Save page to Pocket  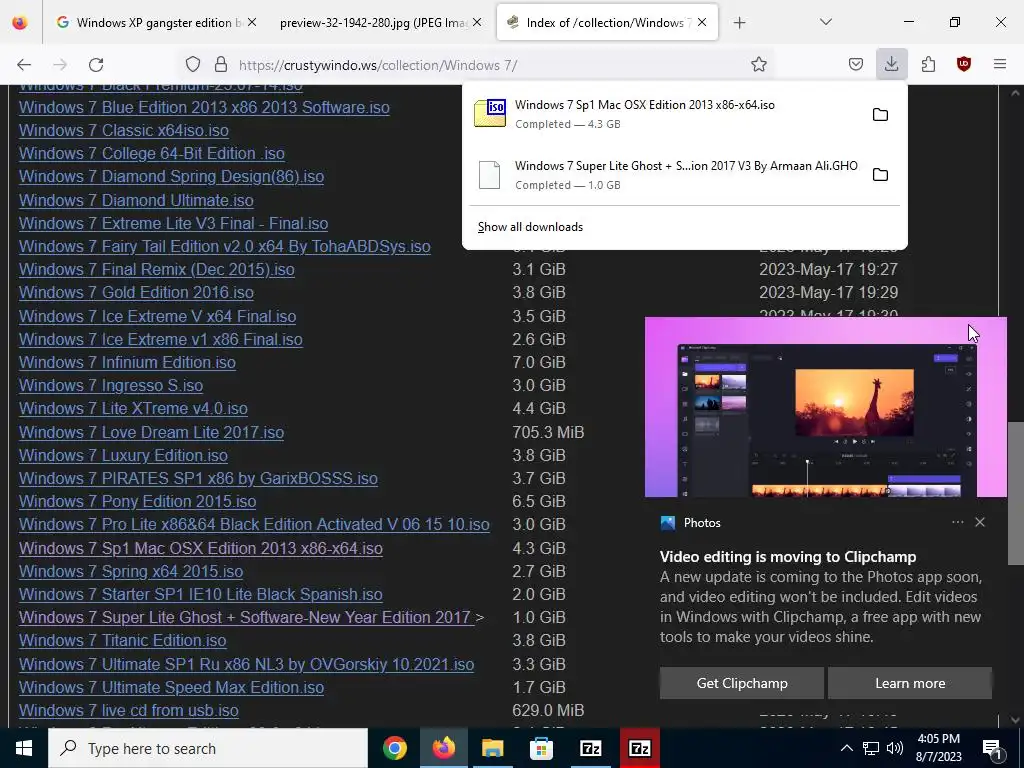pyautogui.click(x=856, y=65)
